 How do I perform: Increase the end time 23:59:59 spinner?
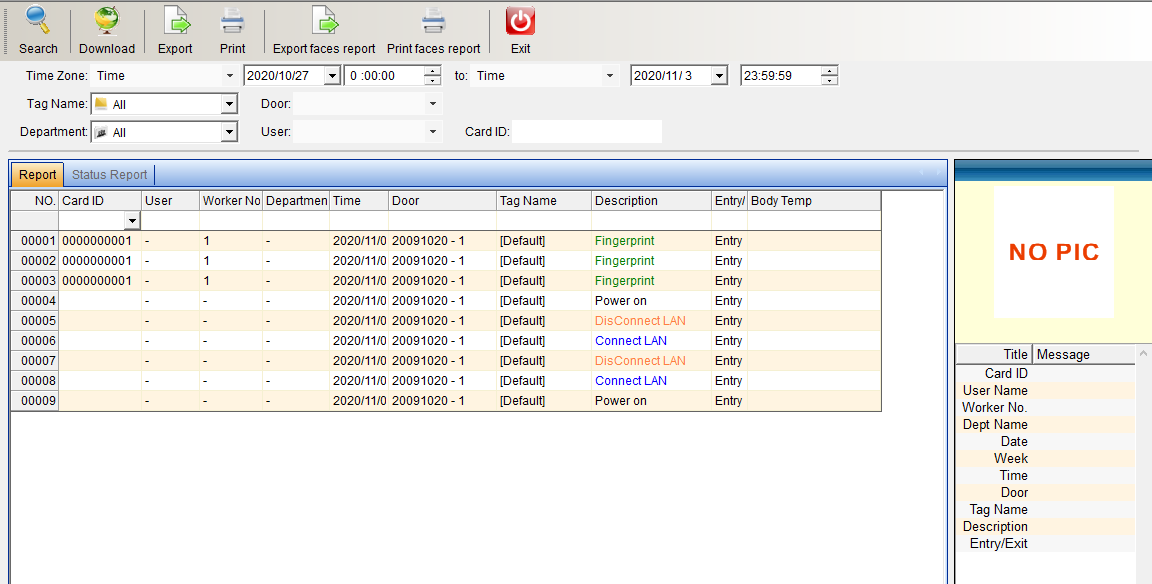(830, 71)
